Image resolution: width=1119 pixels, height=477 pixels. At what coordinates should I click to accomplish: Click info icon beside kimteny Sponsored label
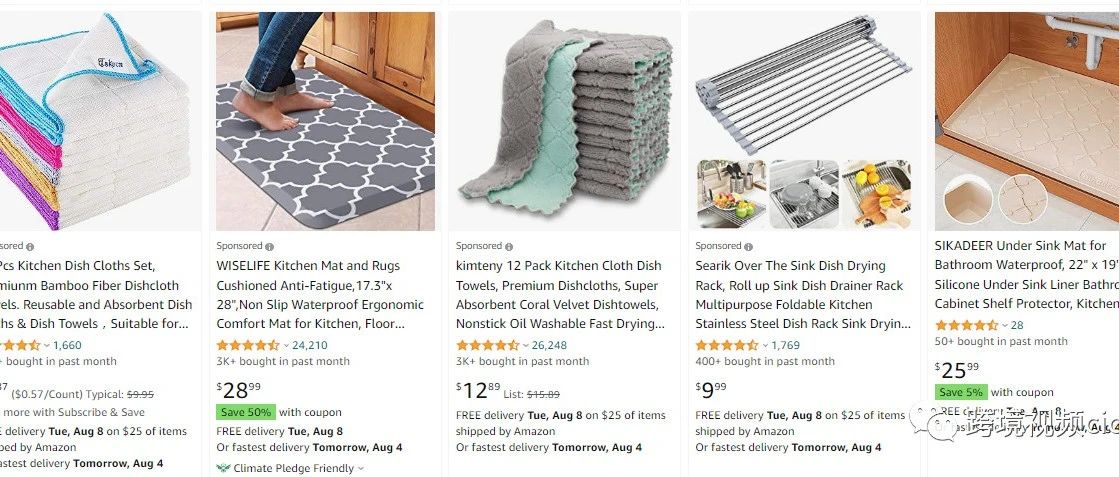509,246
